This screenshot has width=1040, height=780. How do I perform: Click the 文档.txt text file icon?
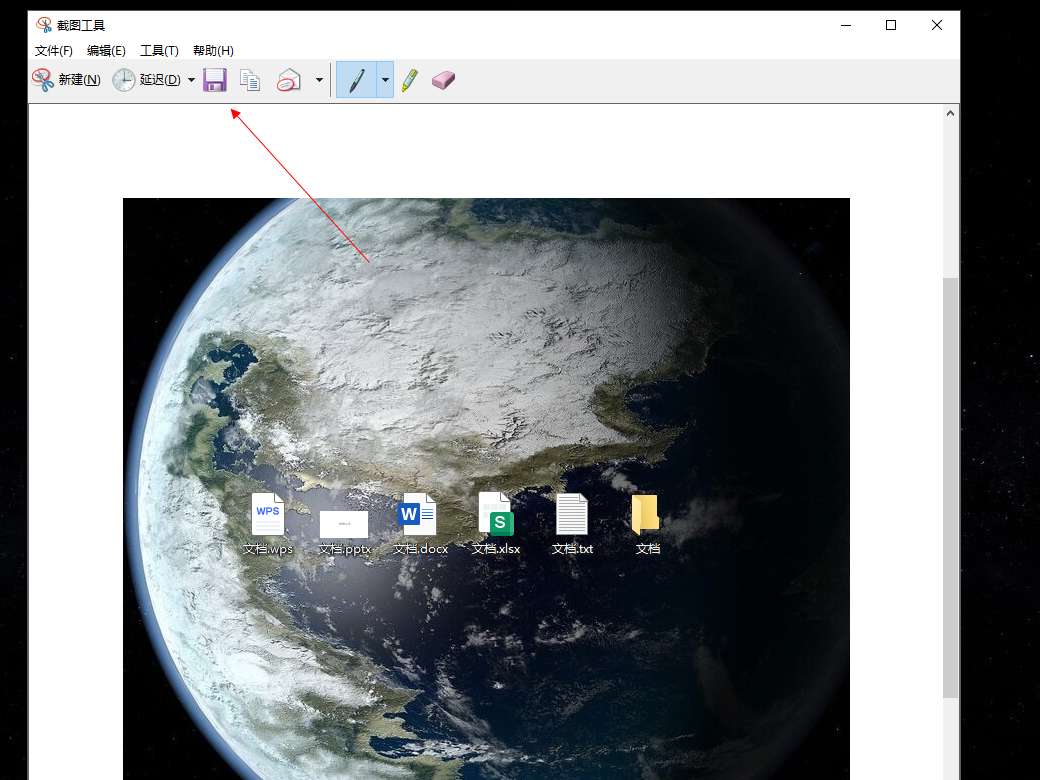(572, 514)
